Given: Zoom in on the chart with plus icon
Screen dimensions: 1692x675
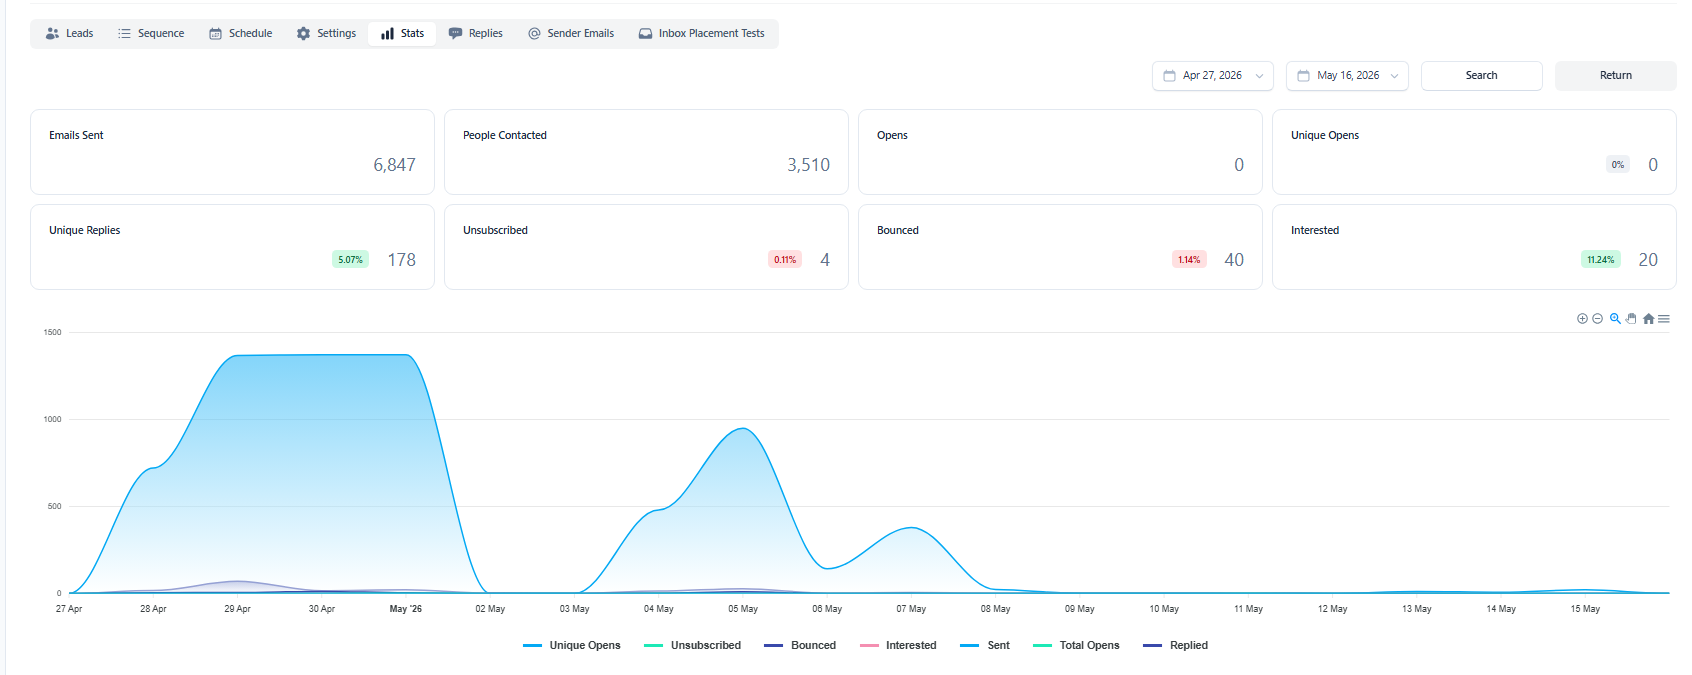Looking at the screenshot, I should coord(1582,319).
